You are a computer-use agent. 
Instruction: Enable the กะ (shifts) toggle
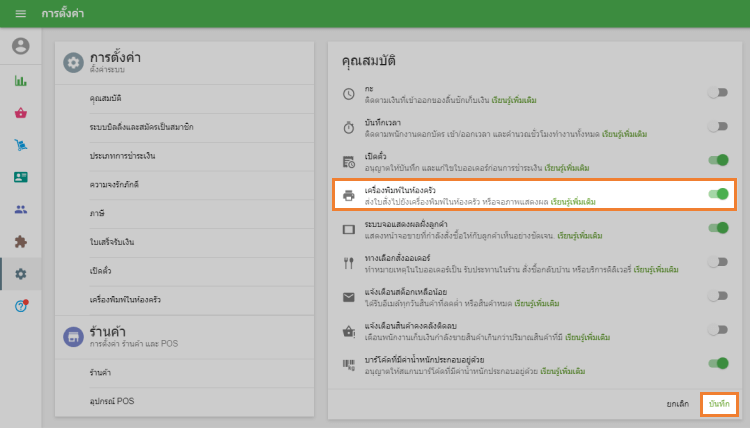[x=717, y=93]
